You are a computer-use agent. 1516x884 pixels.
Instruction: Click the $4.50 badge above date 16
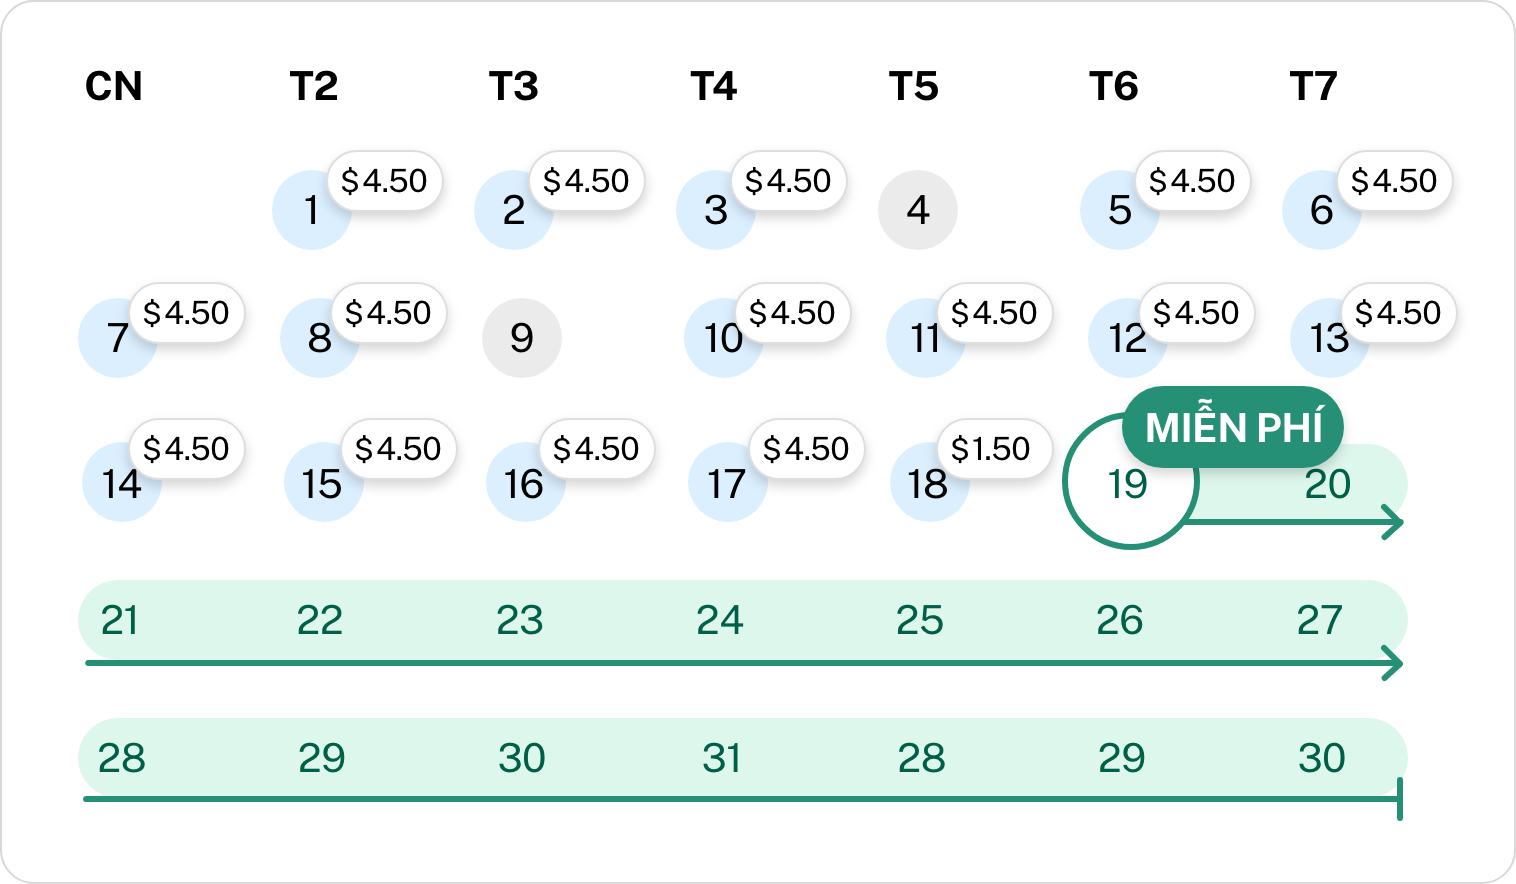(x=599, y=449)
